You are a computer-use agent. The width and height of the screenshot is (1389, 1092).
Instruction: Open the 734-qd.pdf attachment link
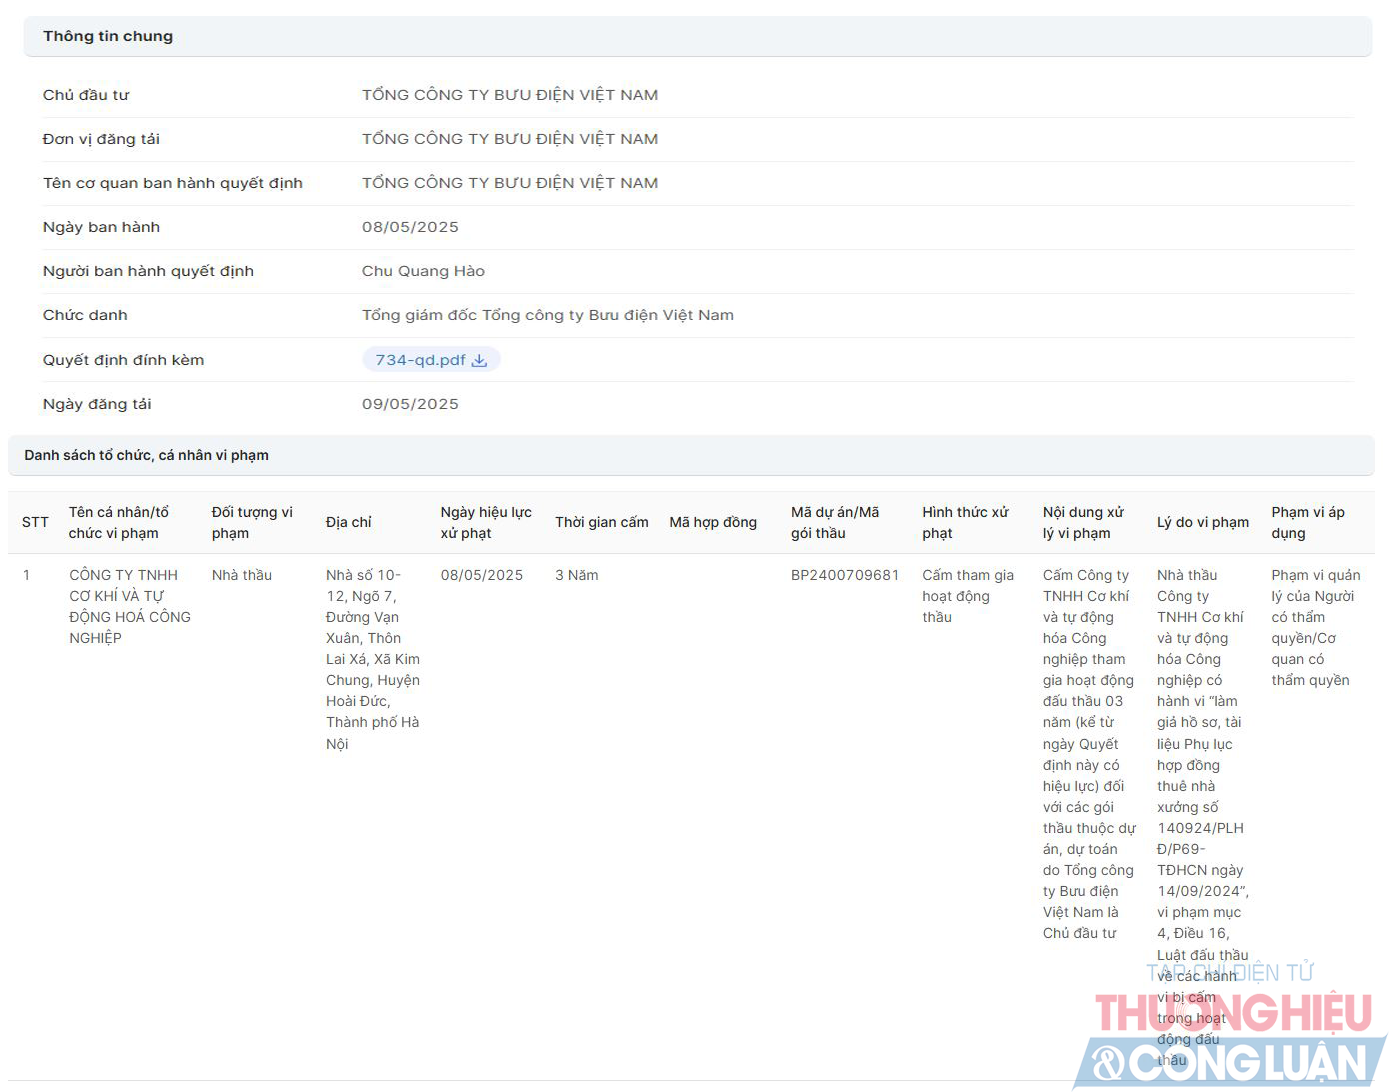[x=420, y=360]
